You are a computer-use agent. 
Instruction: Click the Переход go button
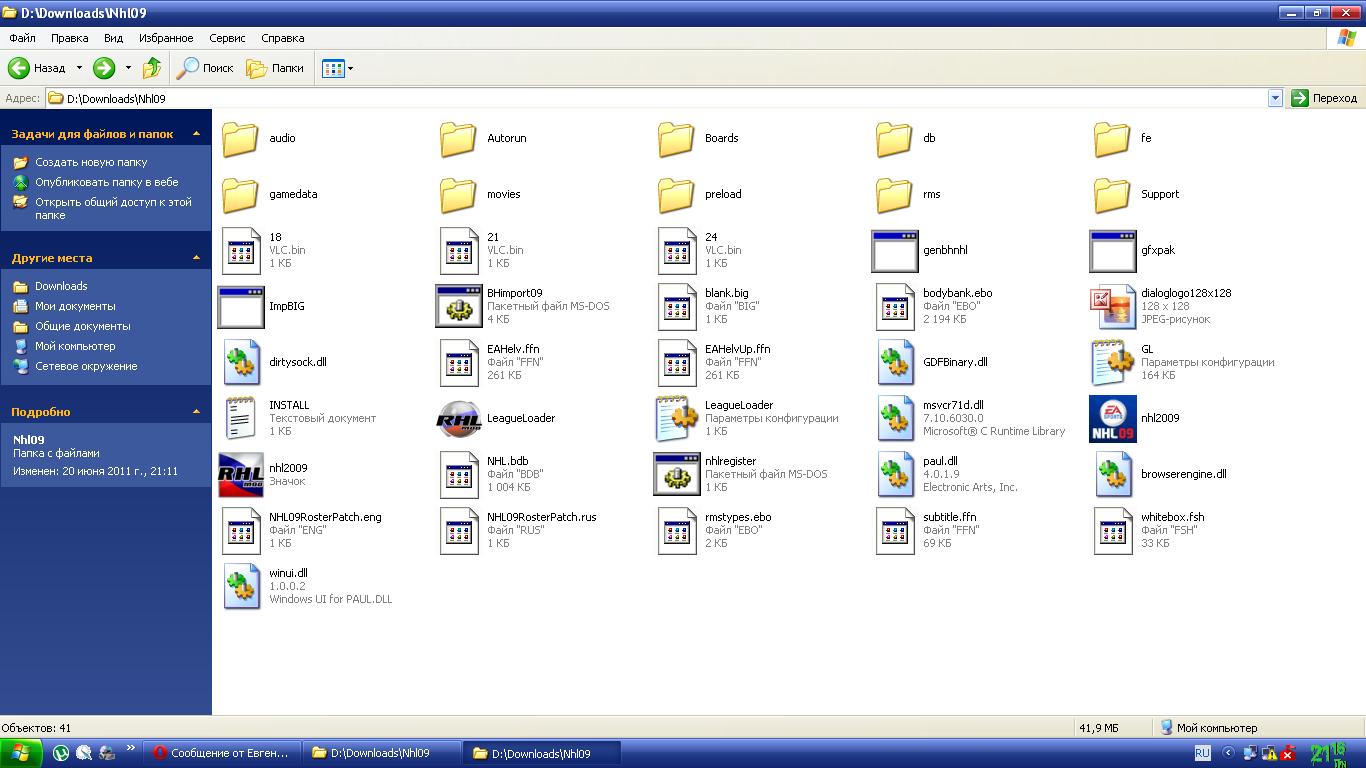coord(1325,98)
